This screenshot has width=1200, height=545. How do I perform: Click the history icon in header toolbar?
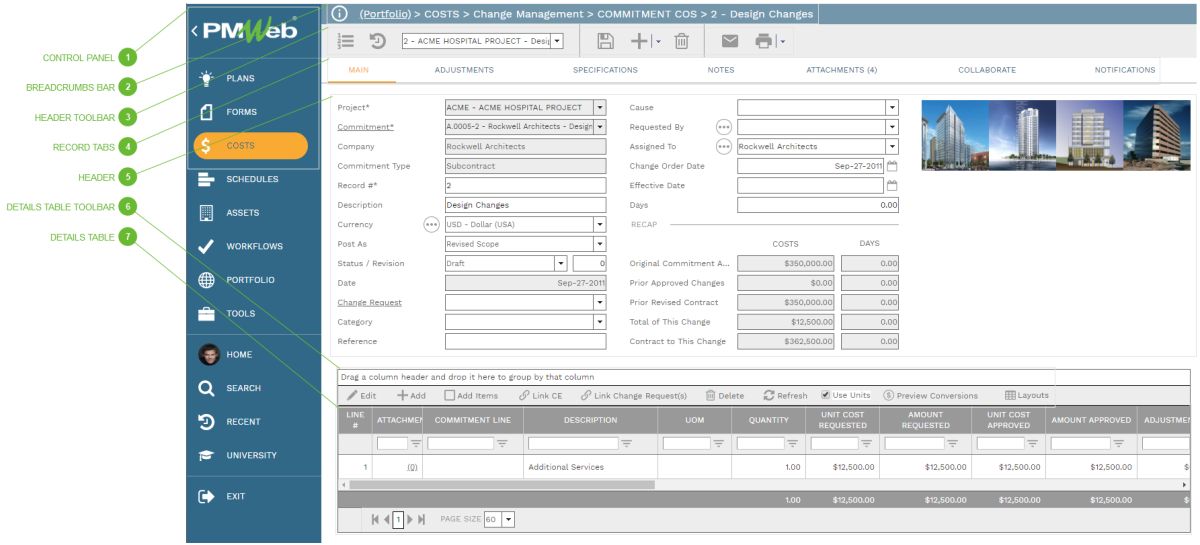coord(378,41)
